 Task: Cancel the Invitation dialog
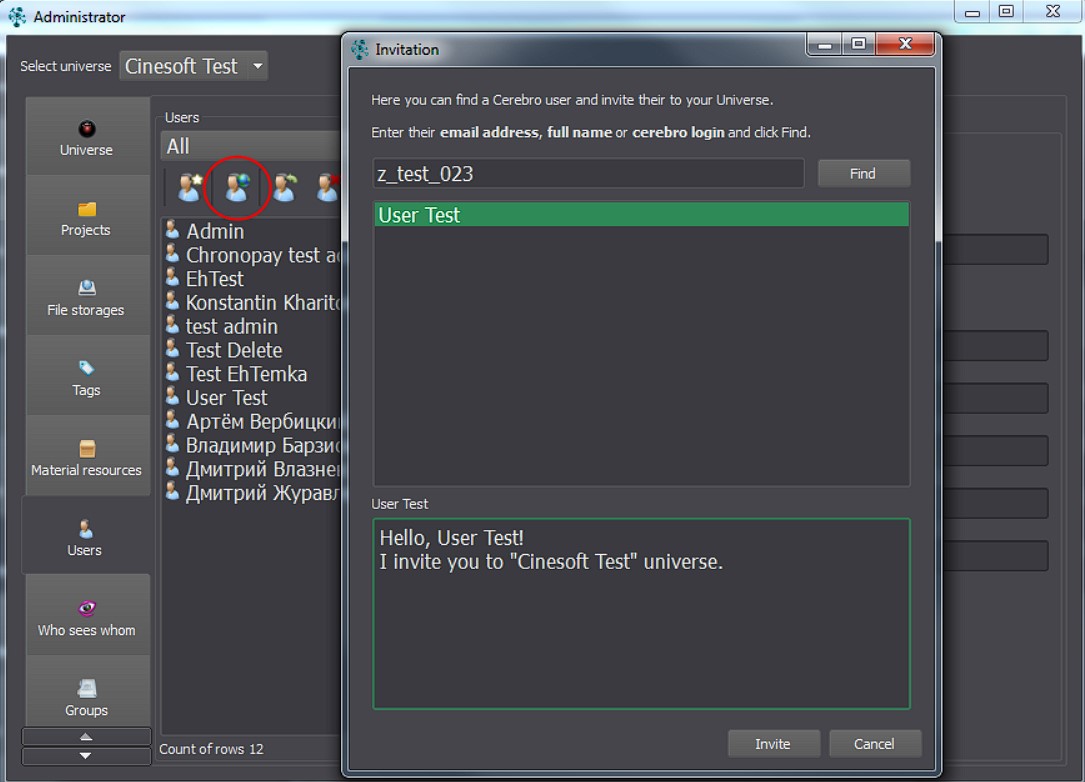point(874,744)
